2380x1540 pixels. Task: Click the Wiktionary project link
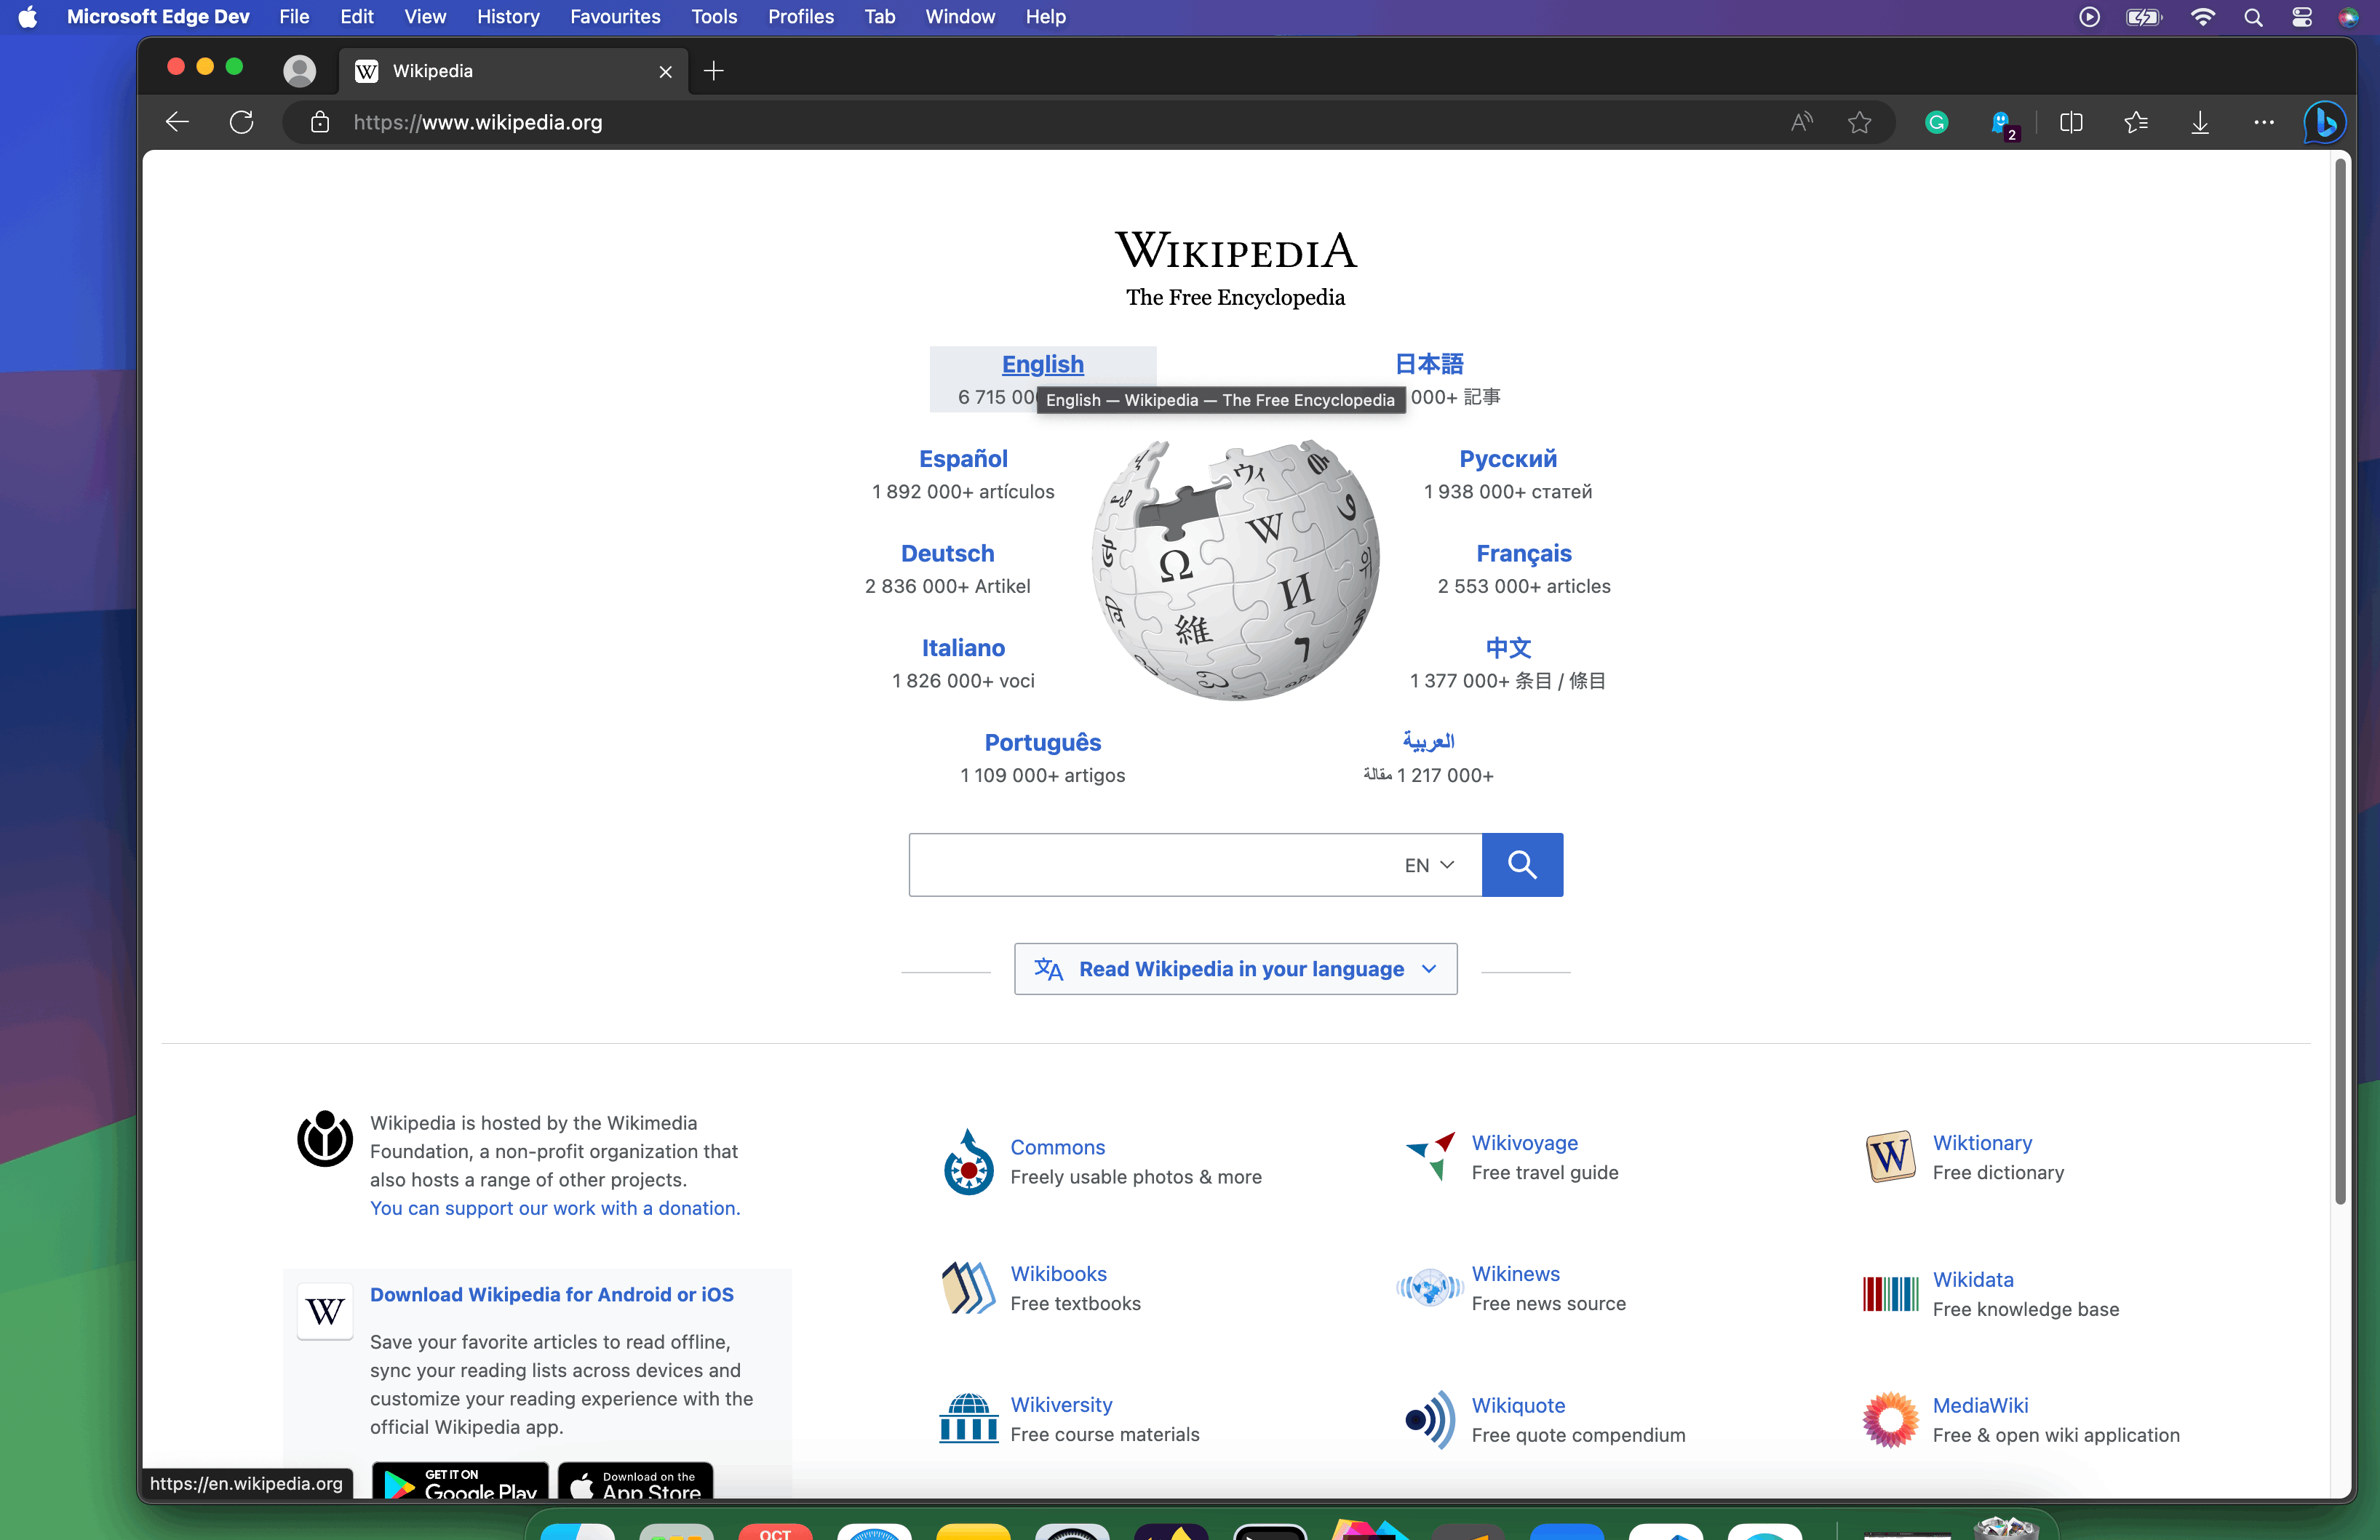click(x=1981, y=1142)
